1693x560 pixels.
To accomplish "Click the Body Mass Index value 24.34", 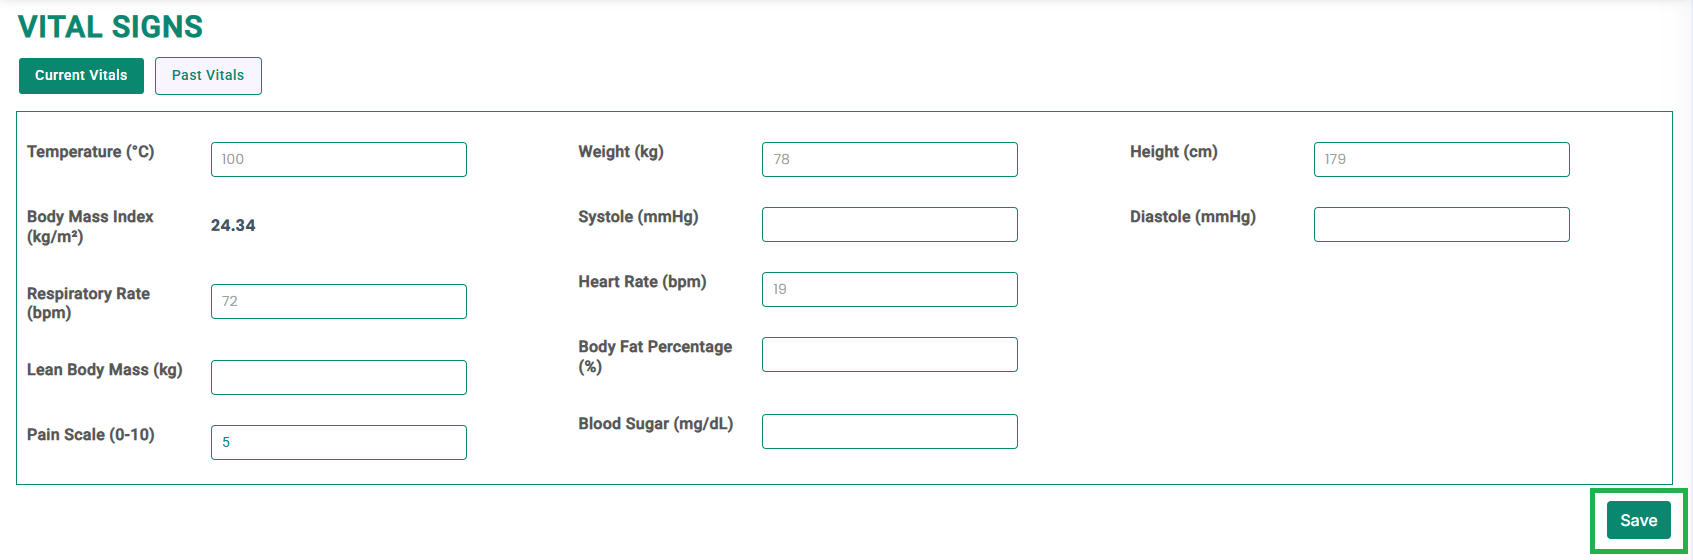I will pyautogui.click(x=233, y=226).
